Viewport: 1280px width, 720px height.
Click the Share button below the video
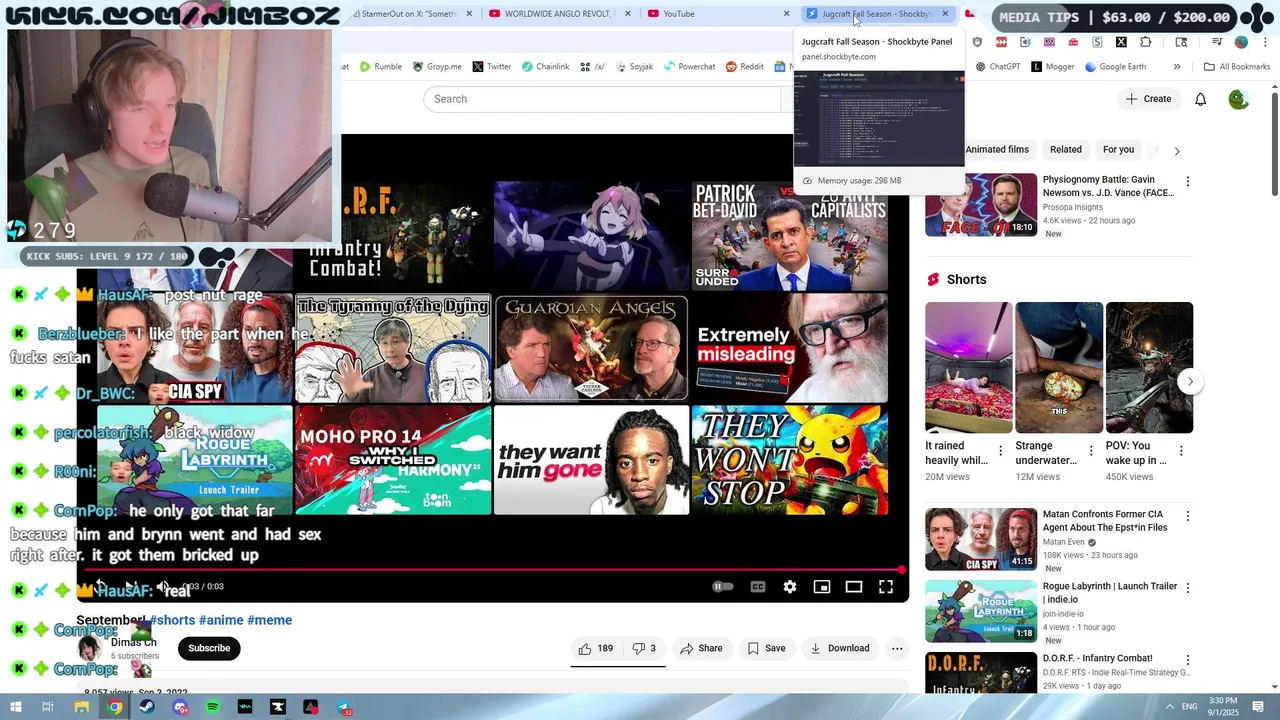(x=701, y=648)
